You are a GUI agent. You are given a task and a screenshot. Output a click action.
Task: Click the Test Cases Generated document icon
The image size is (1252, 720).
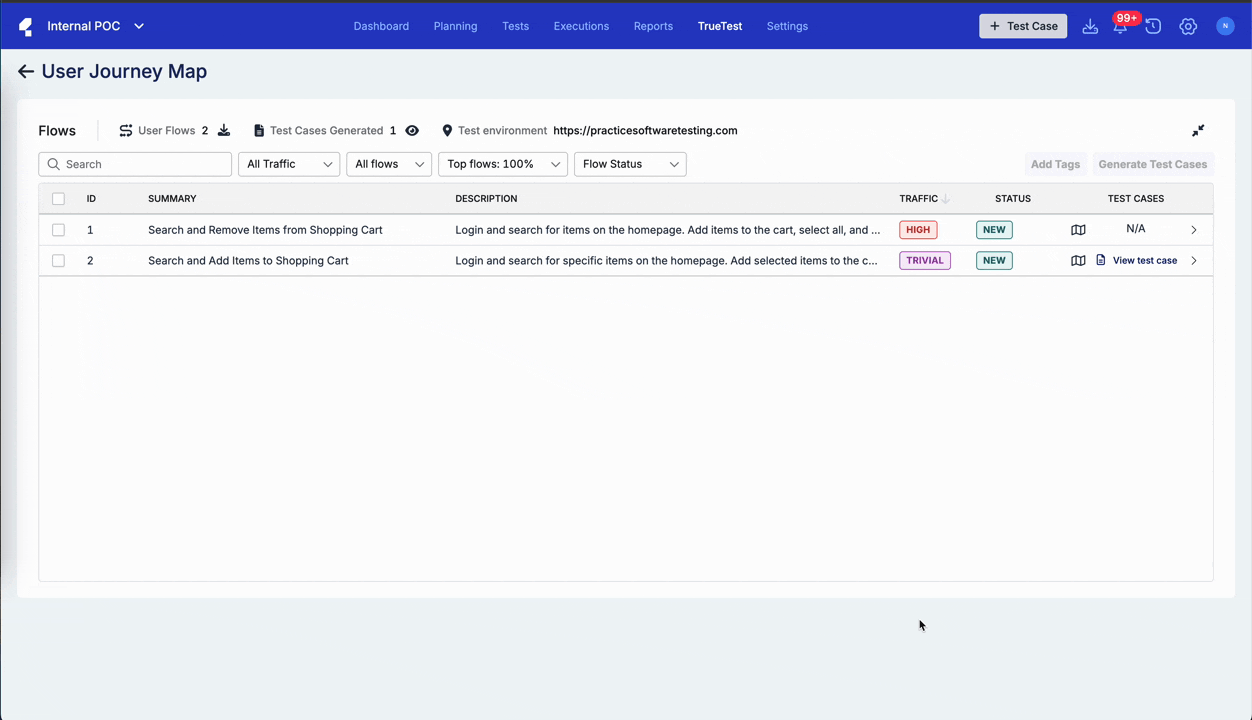pyautogui.click(x=259, y=130)
